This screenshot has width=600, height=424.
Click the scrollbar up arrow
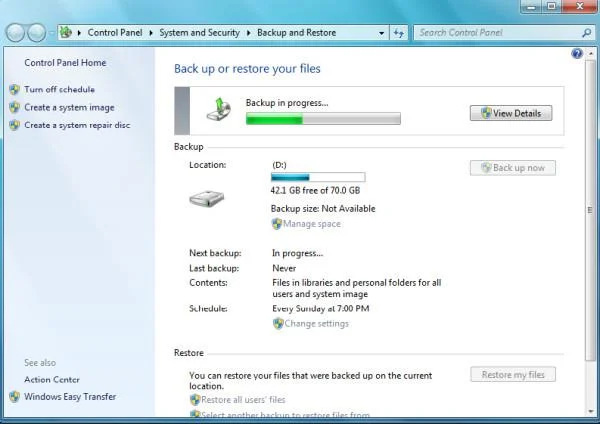[x=591, y=54]
